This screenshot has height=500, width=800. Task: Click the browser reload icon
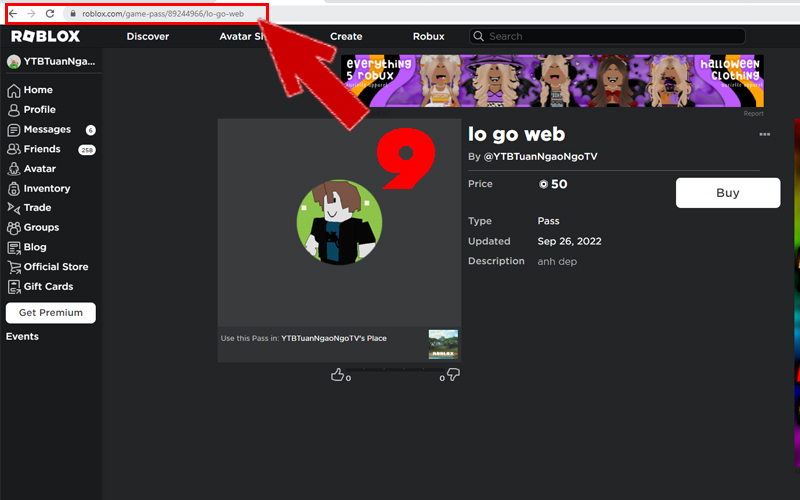tap(49, 14)
